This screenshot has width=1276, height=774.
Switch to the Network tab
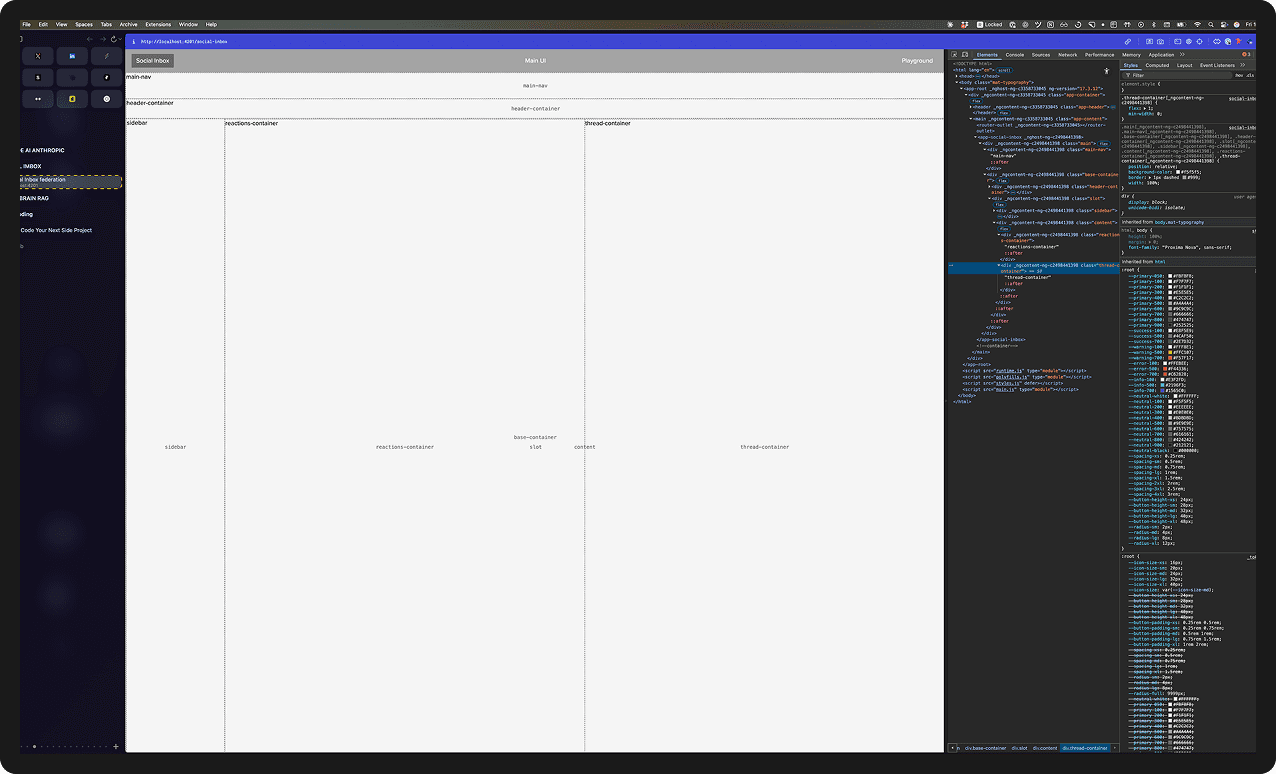[x=1068, y=54]
